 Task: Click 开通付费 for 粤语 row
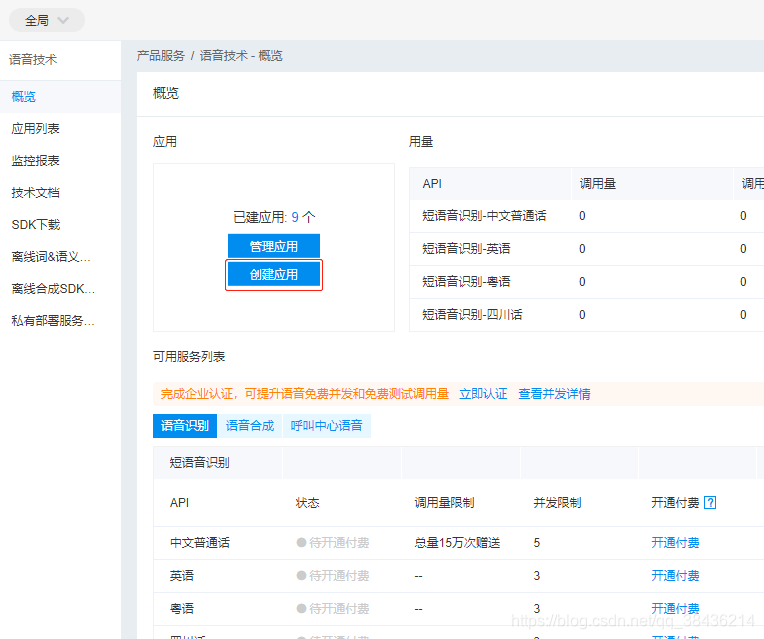[x=675, y=608]
